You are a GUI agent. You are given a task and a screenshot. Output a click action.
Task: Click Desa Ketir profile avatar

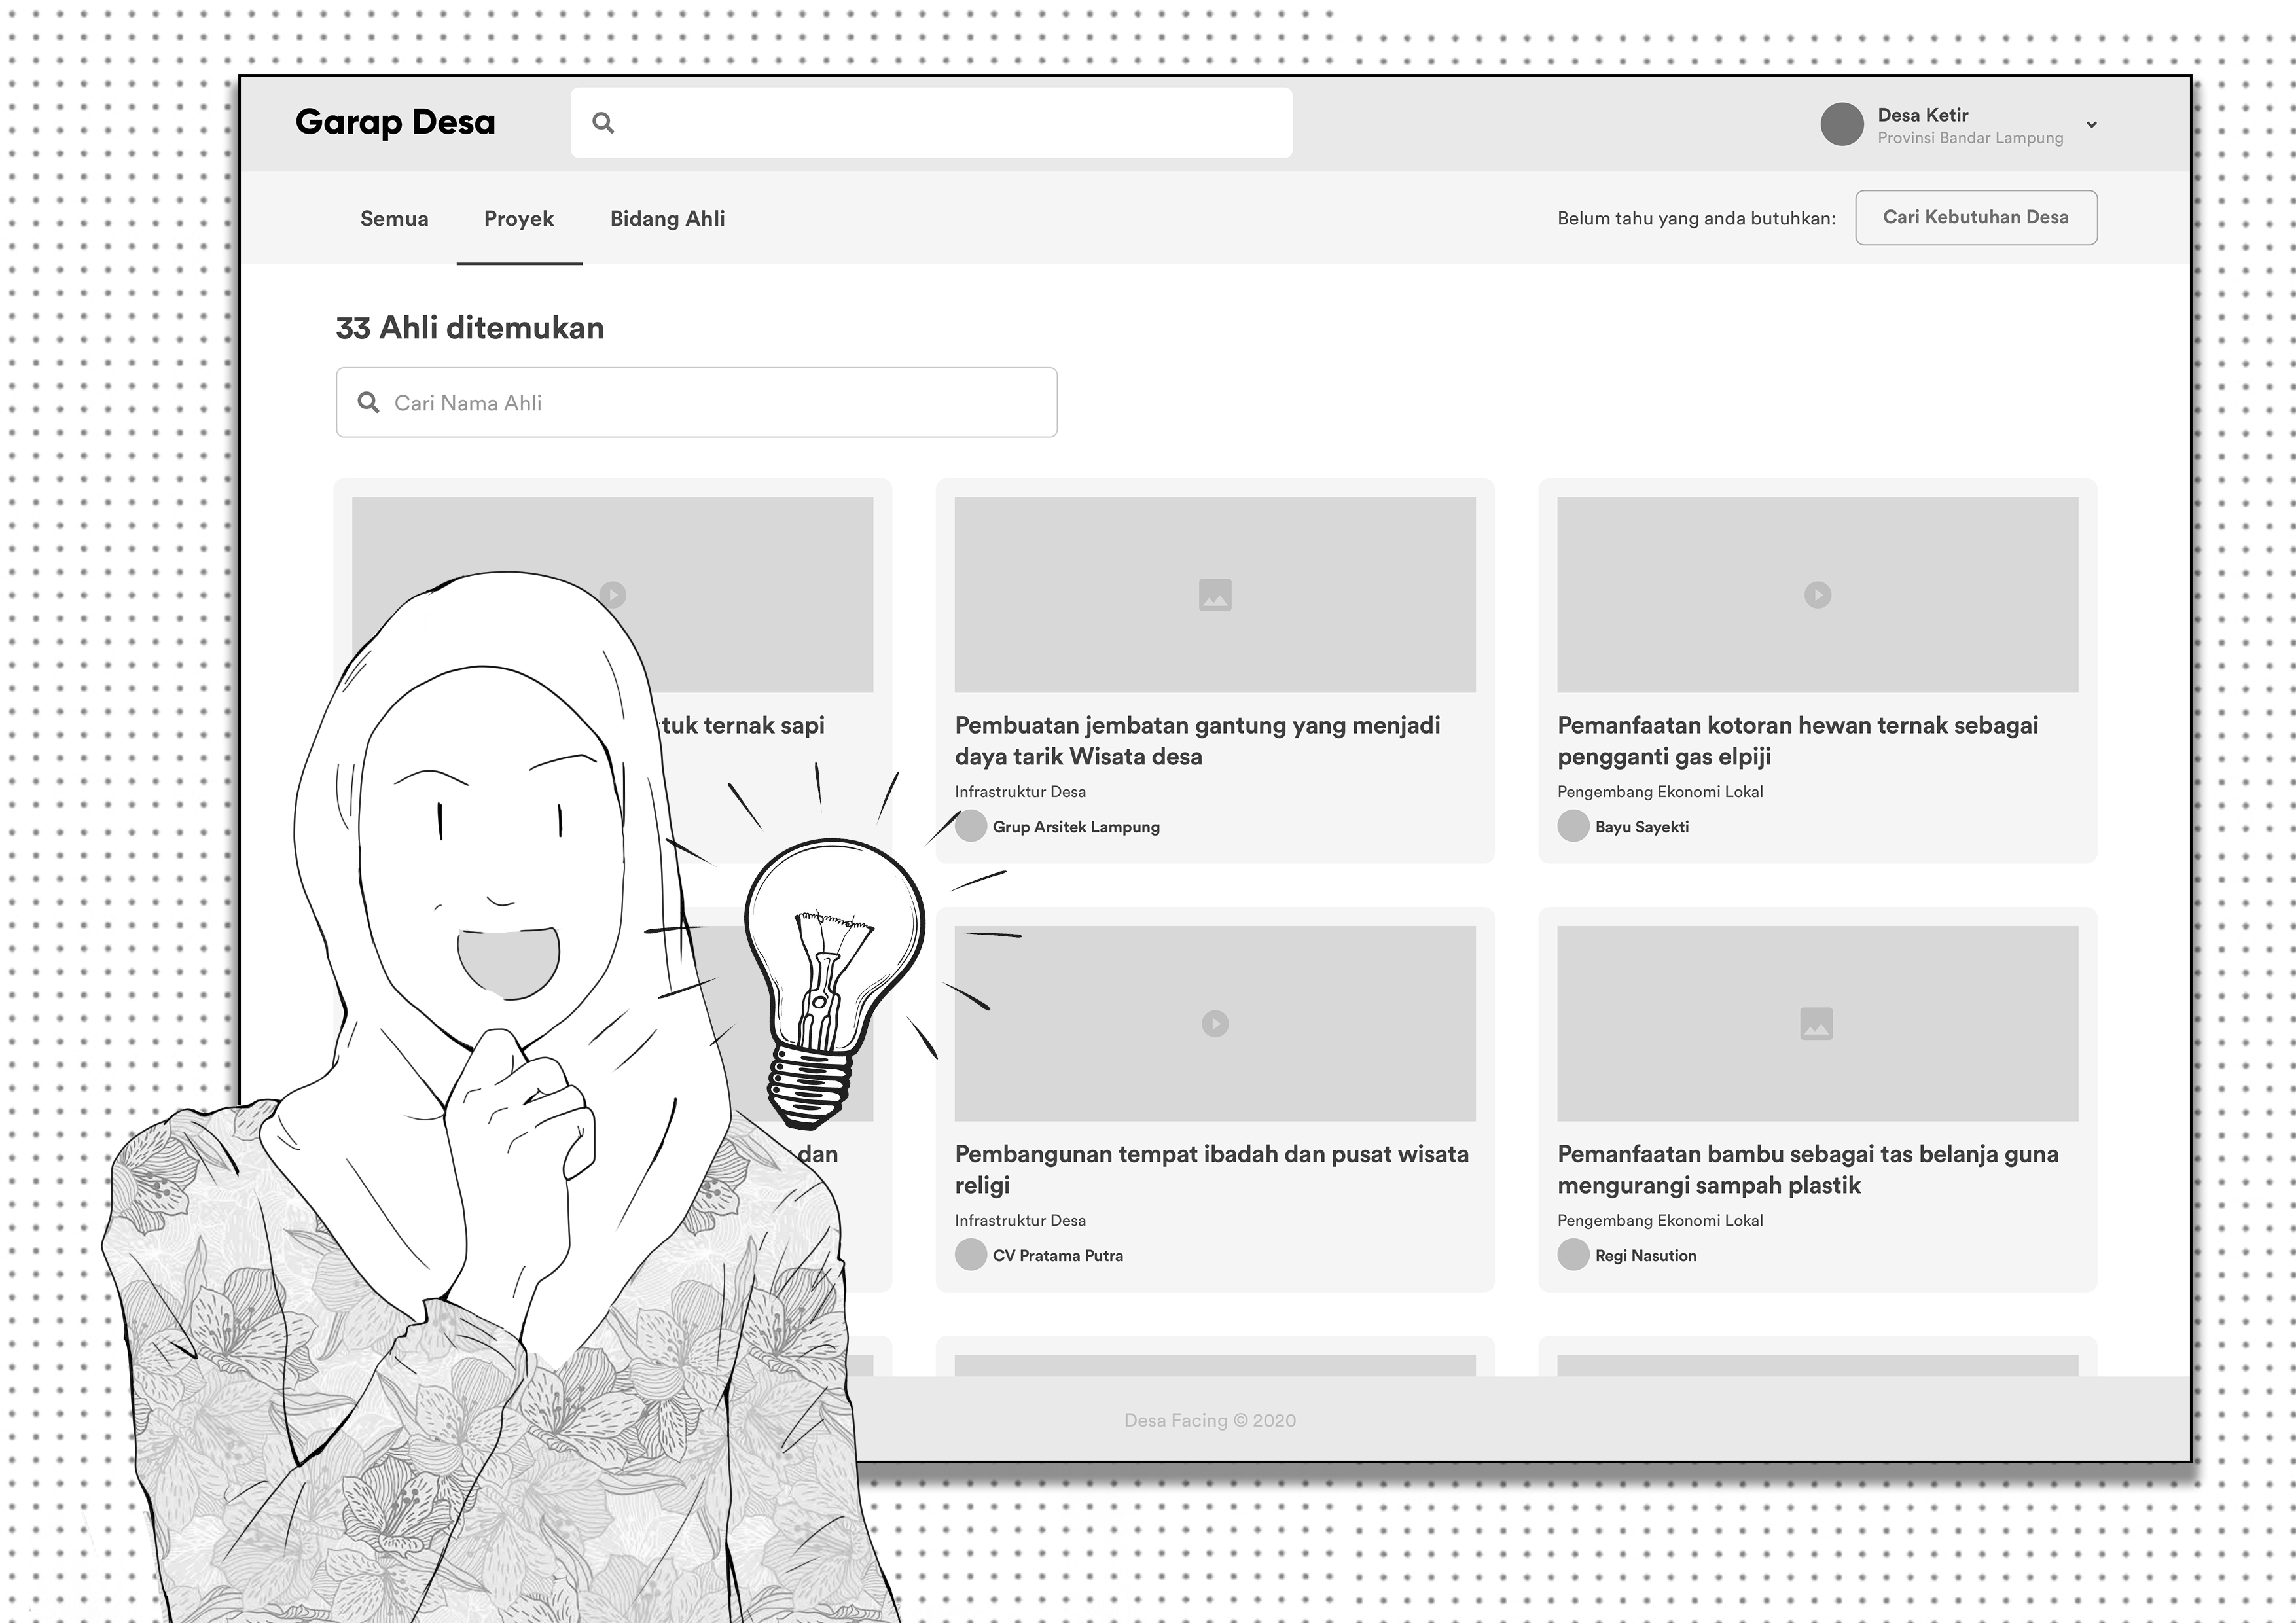(x=1841, y=125)
